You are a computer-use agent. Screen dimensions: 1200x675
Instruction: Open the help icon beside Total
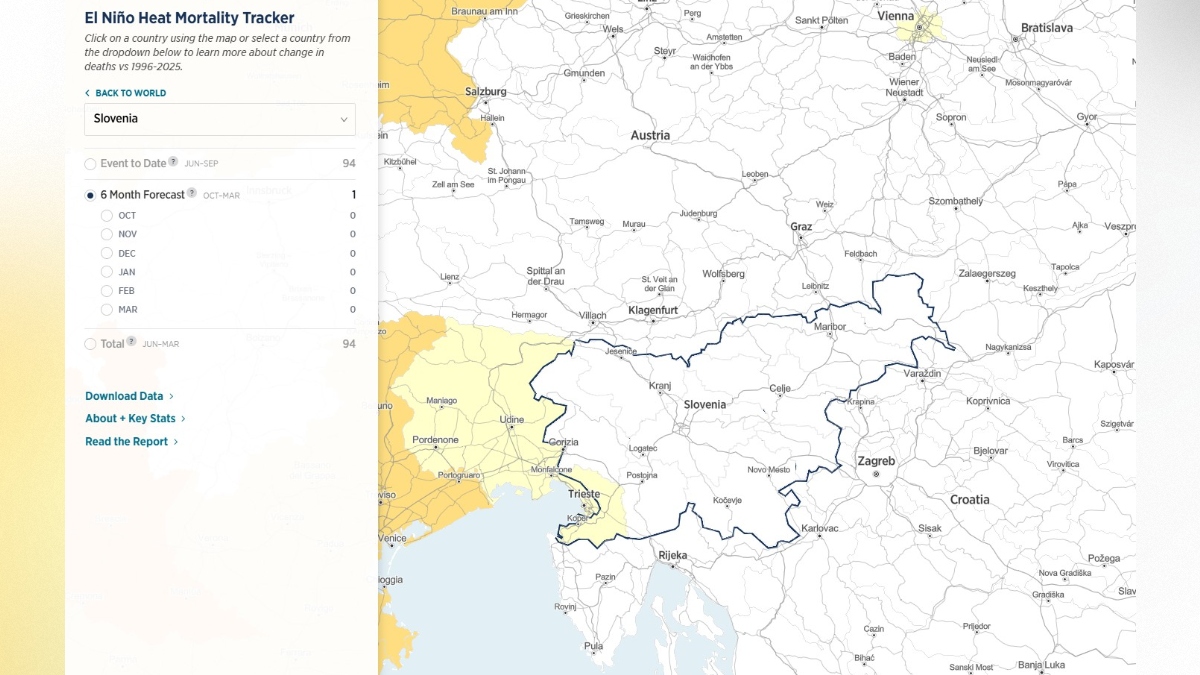pyautogui.click(x=131, y=342)
